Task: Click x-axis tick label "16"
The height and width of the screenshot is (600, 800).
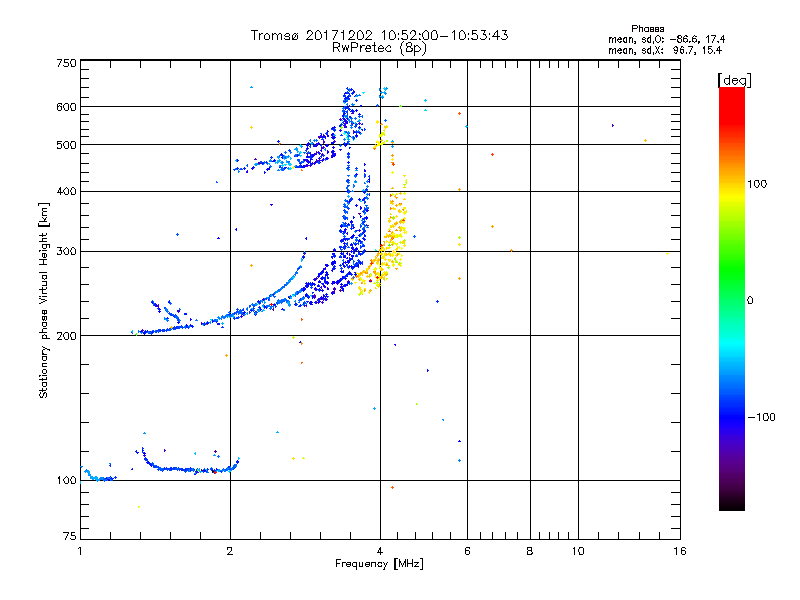Action: click(680, 551)
